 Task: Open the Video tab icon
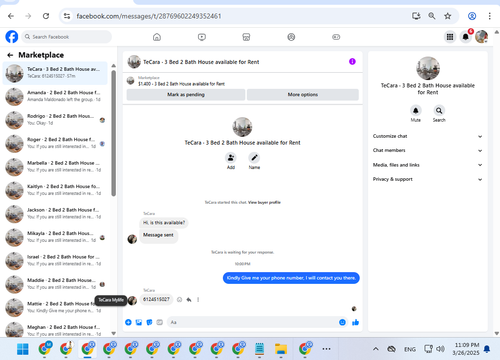point(202,37)
